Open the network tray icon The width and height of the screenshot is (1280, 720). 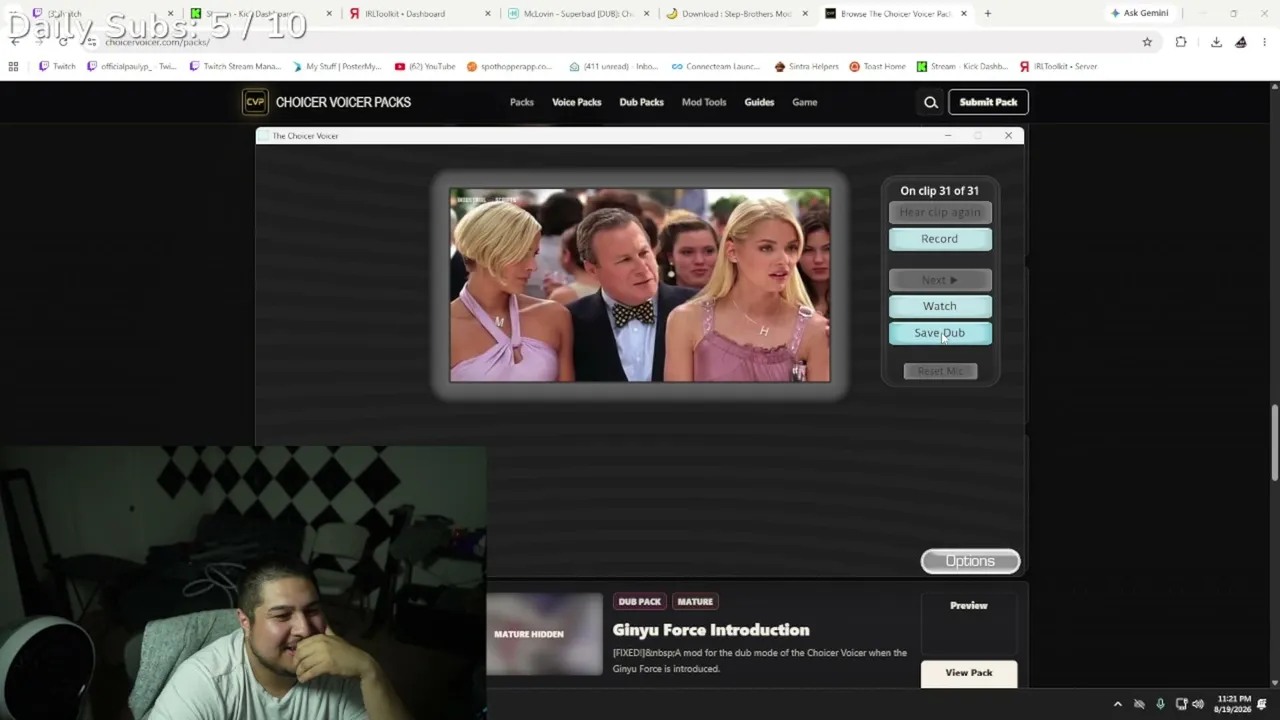tap(1181, 704)
